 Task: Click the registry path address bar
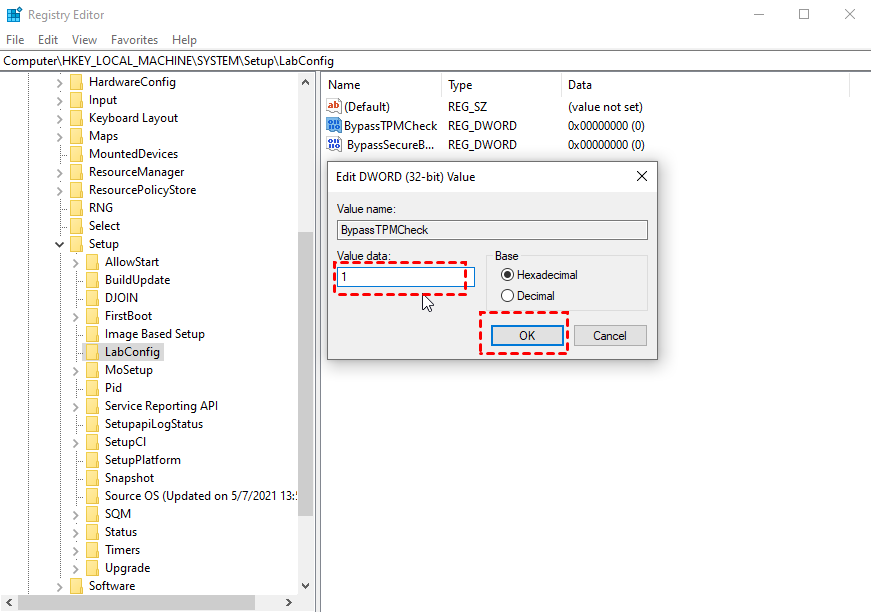tap(436, 61)
